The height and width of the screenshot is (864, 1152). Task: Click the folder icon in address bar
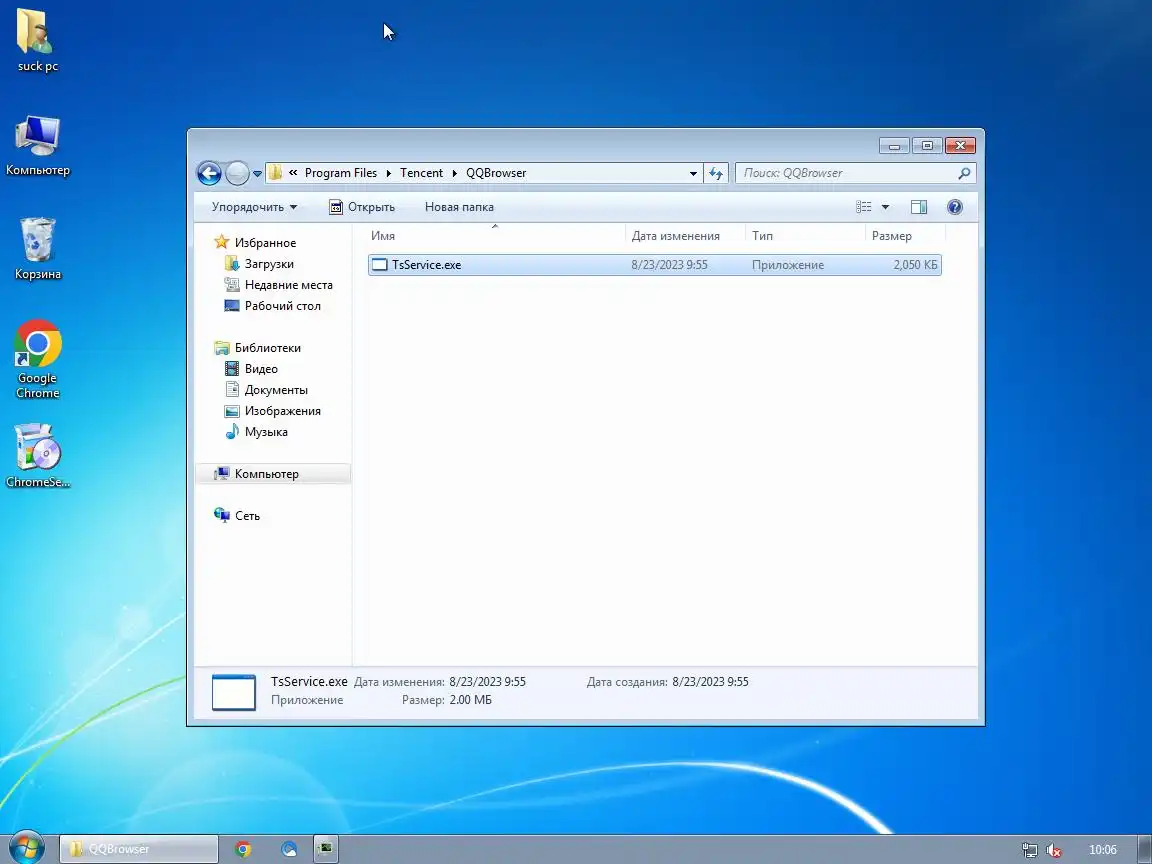(276, 173)
